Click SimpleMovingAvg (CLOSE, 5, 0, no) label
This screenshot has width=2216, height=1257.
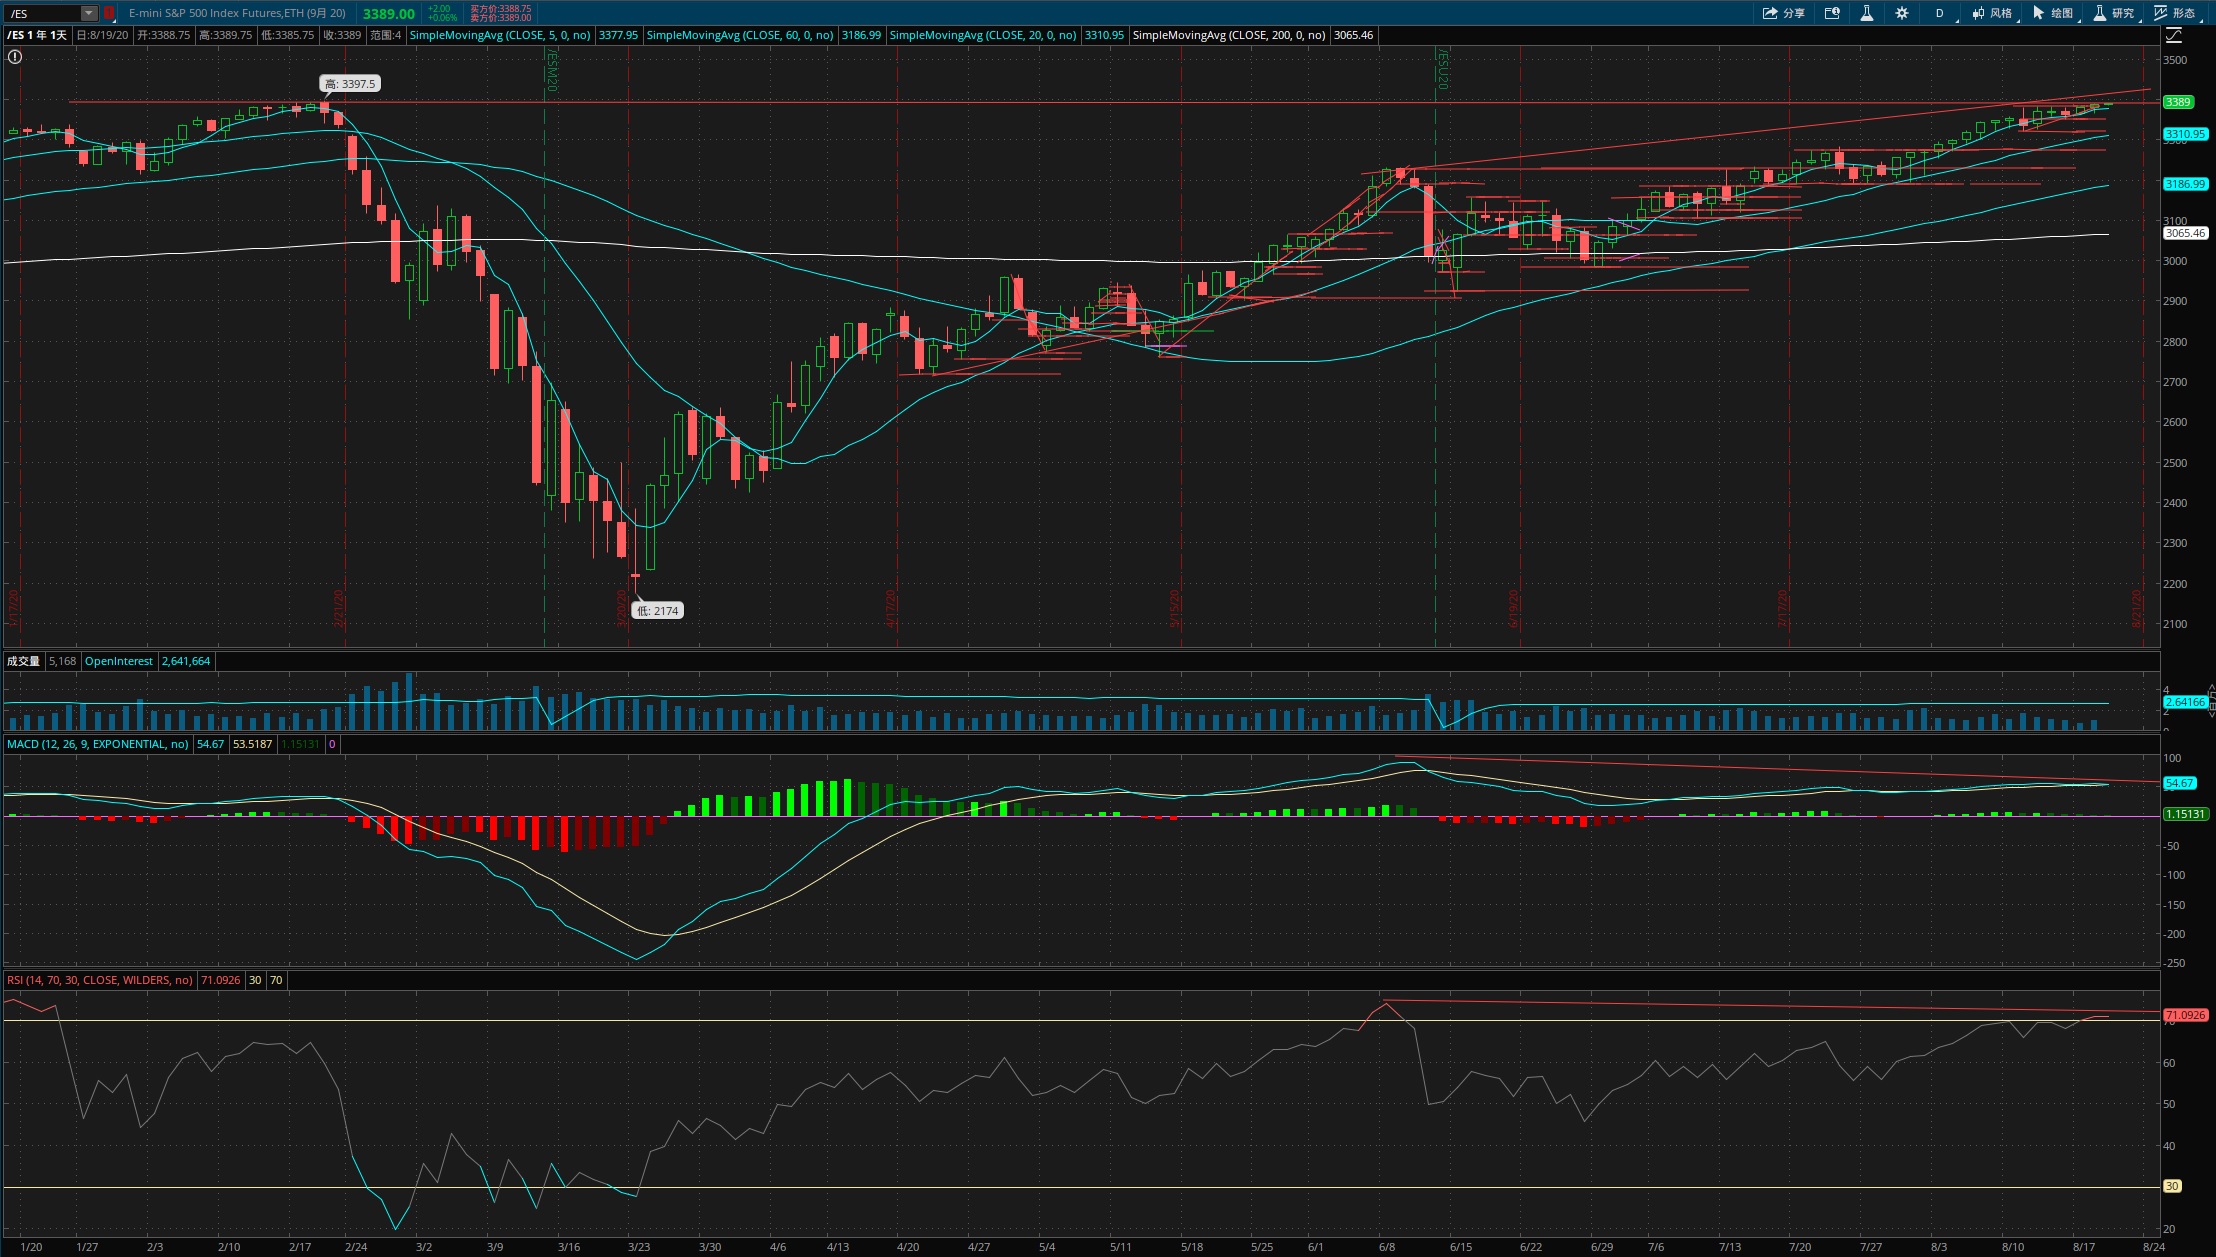coord(500,35)
